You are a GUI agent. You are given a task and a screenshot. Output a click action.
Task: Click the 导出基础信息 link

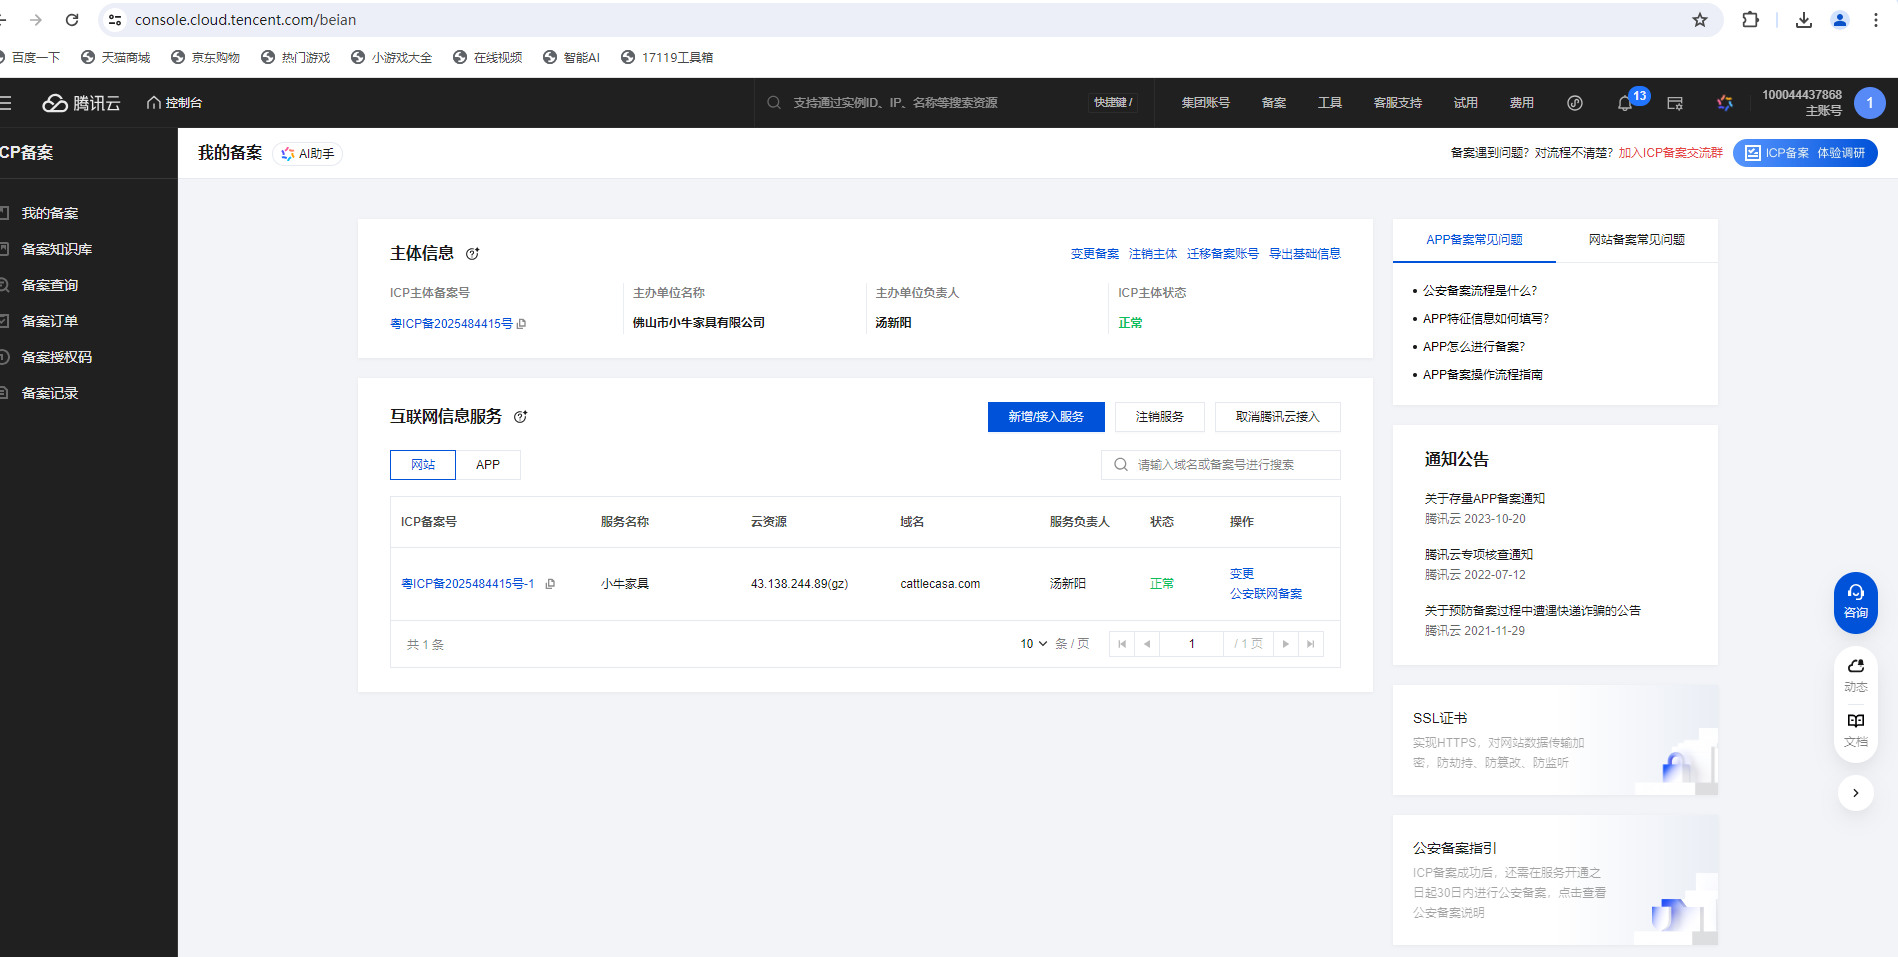click(x=1305, y=254)
